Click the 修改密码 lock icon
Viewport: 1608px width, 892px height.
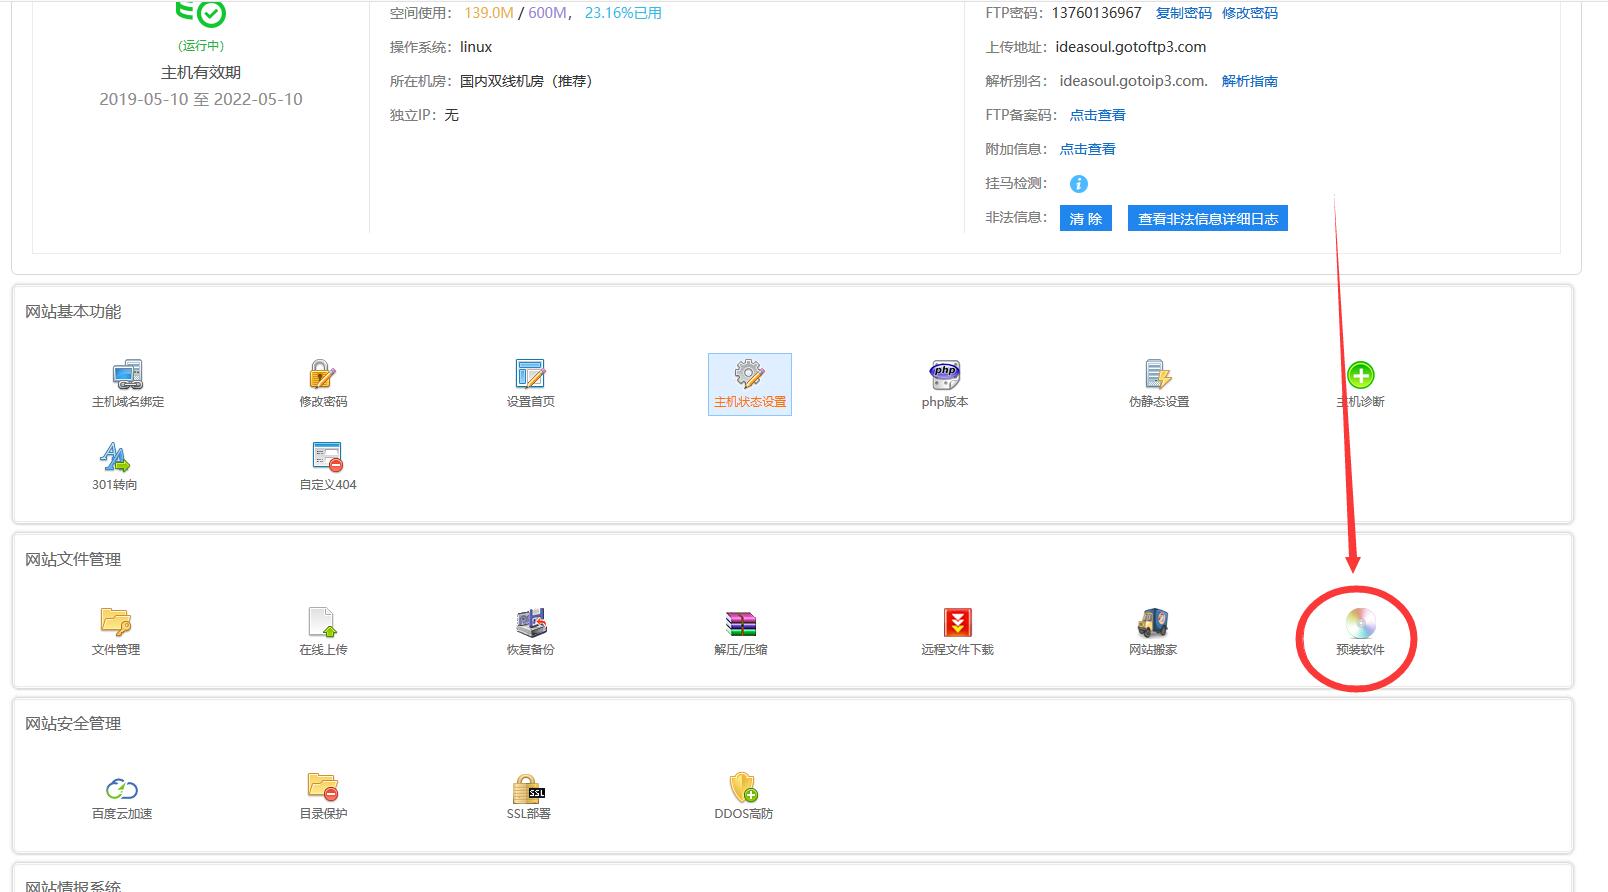(x=322, y=374)
